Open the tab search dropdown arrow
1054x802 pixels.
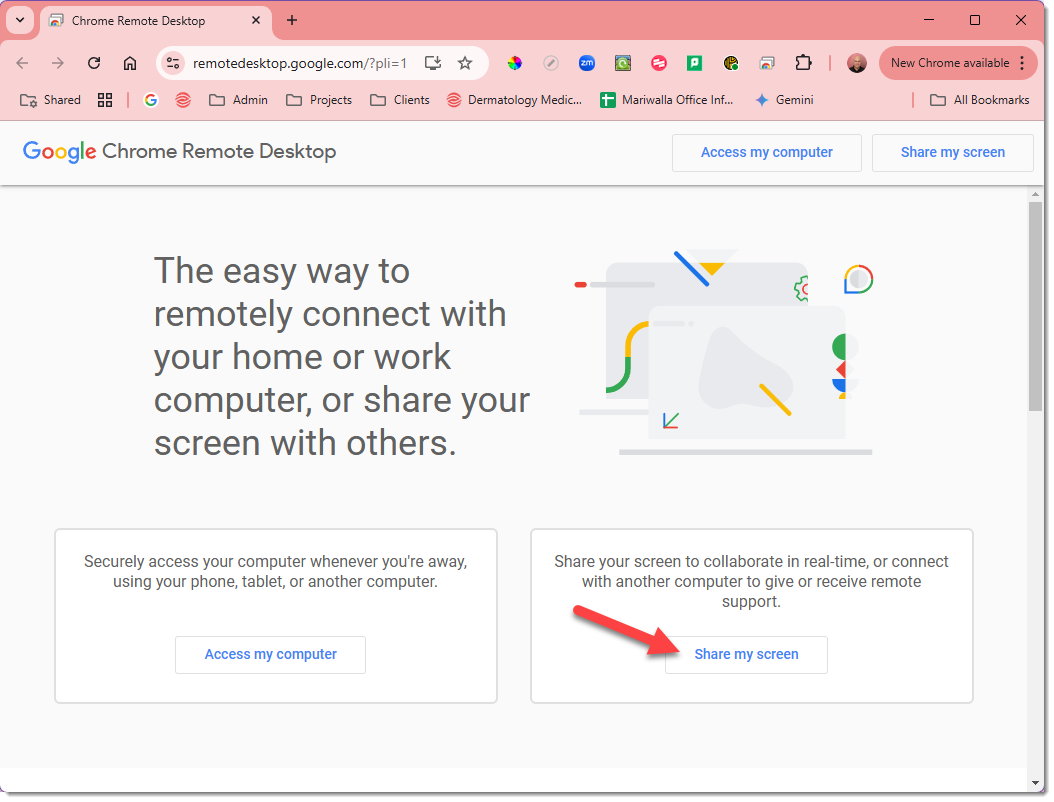click(20, 20)
